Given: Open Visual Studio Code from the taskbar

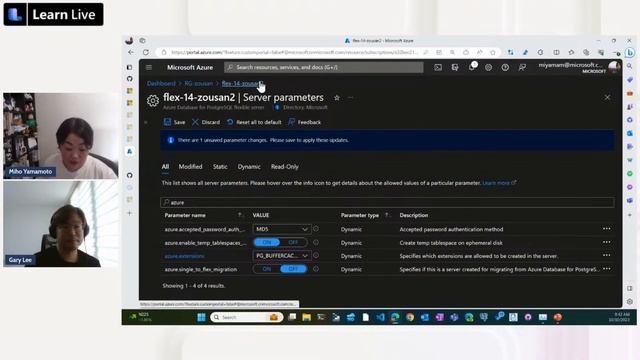Looking at the screenshot, I should [380, 317].
